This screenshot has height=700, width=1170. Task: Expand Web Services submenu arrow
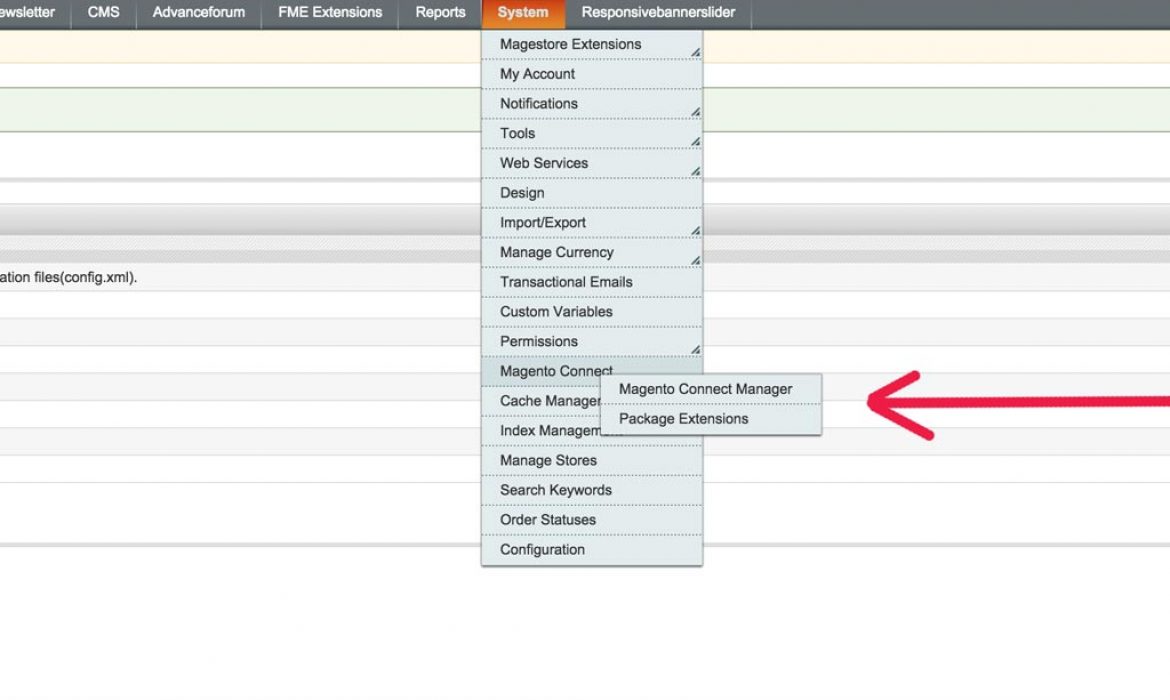(695, 172)
